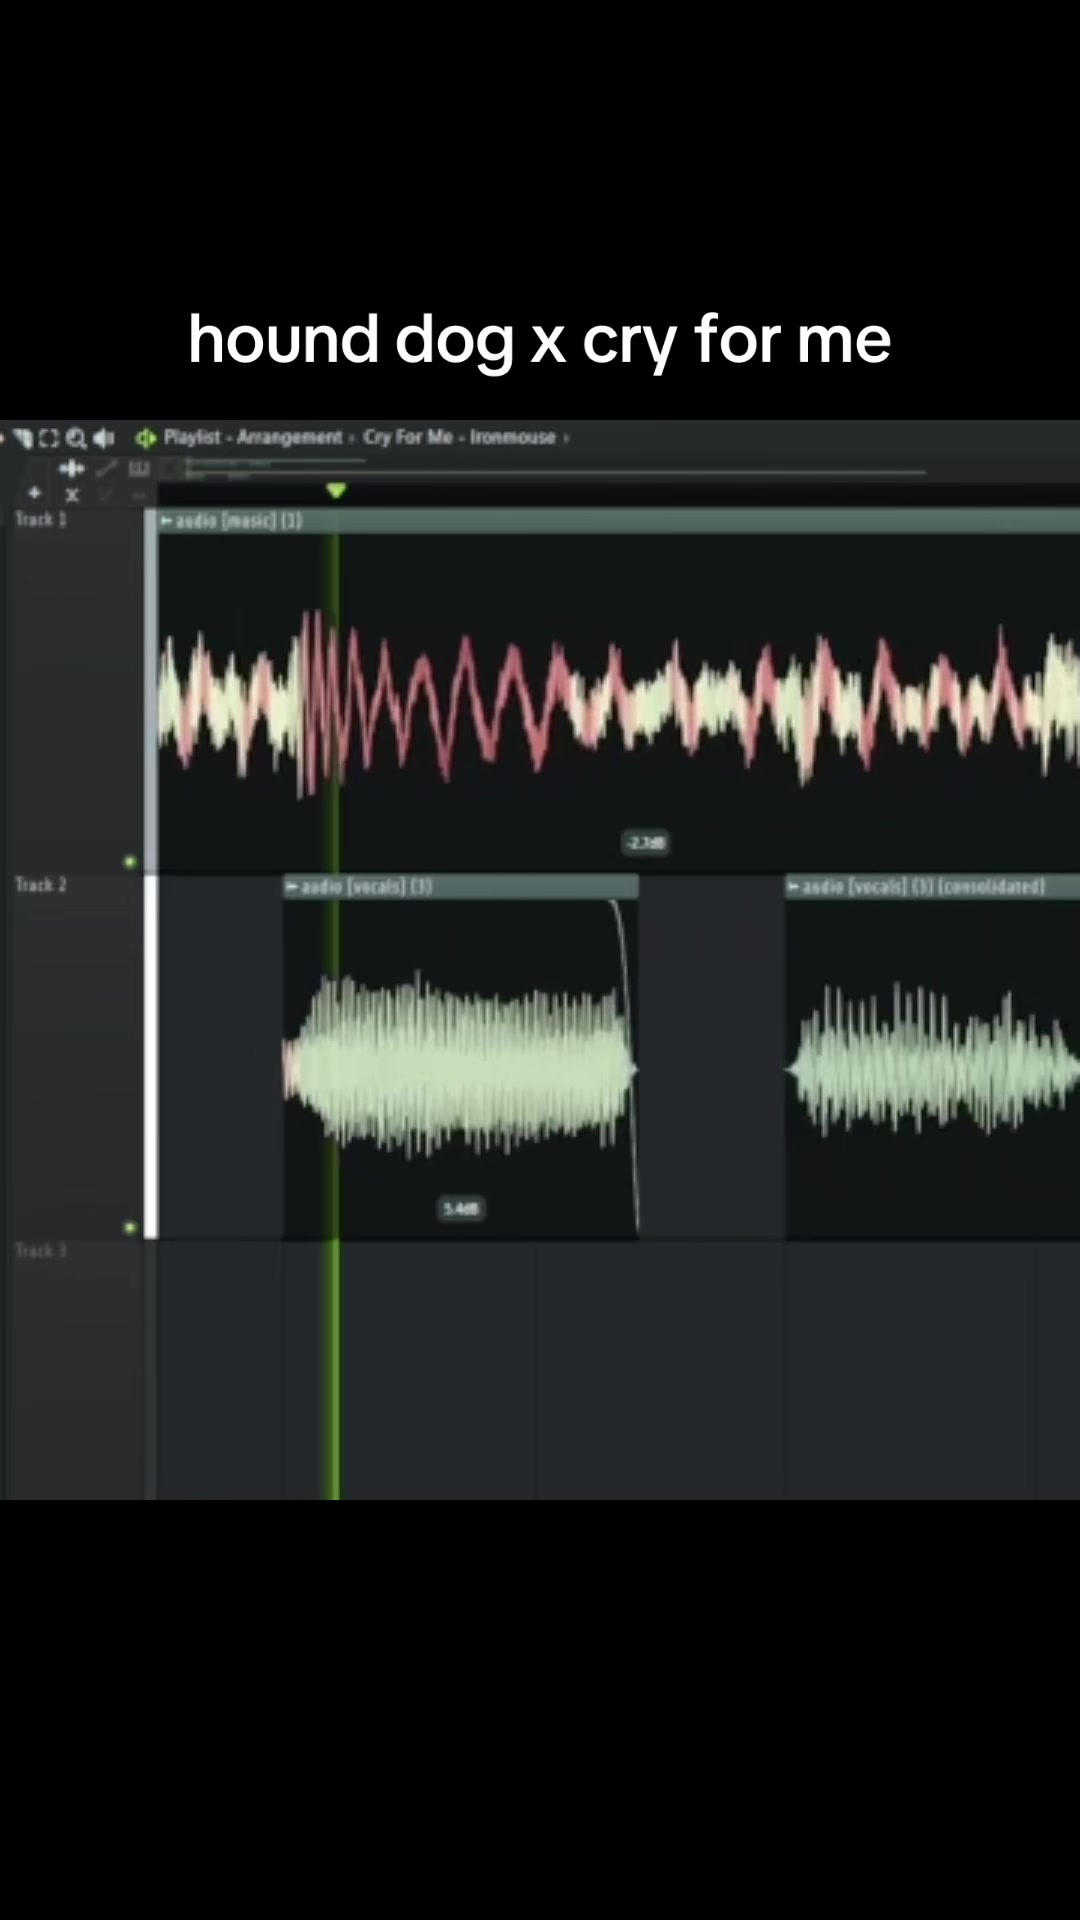Click the green playhead marker triangle

[x=336, y=490]
